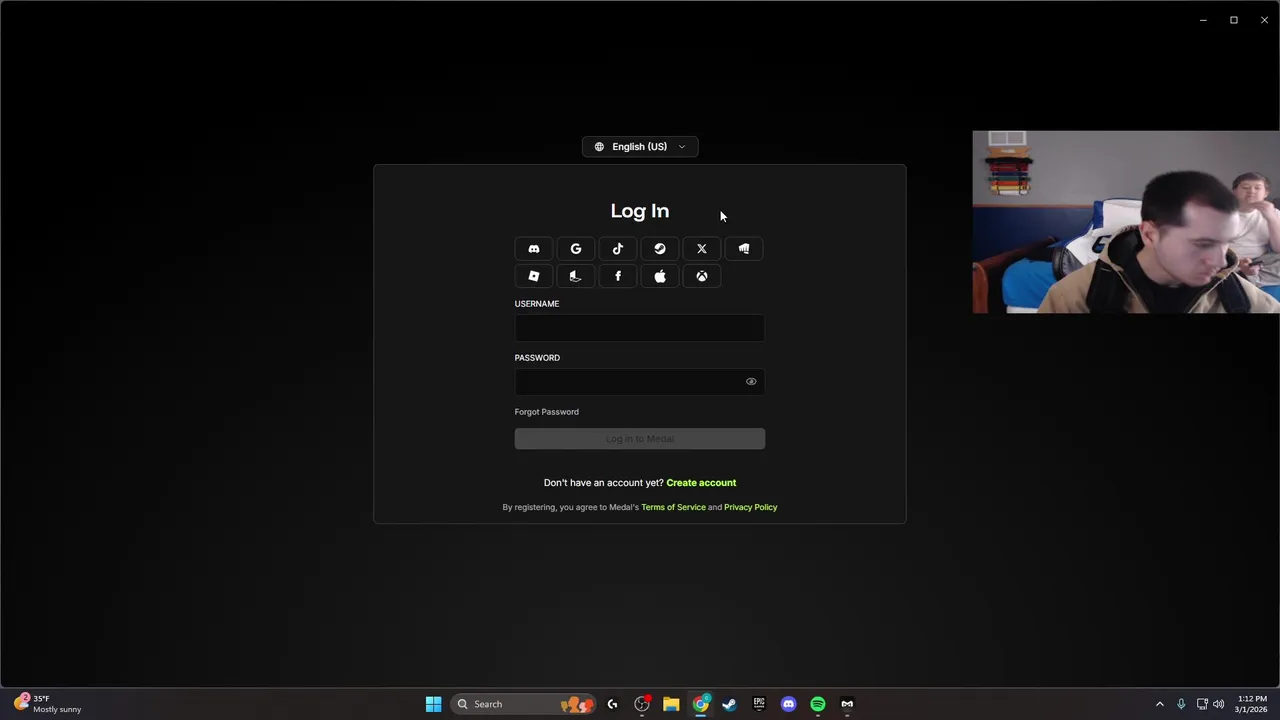Choose the Apple login icon
The width and height of the screenshot is (1280, 720).
660,276
